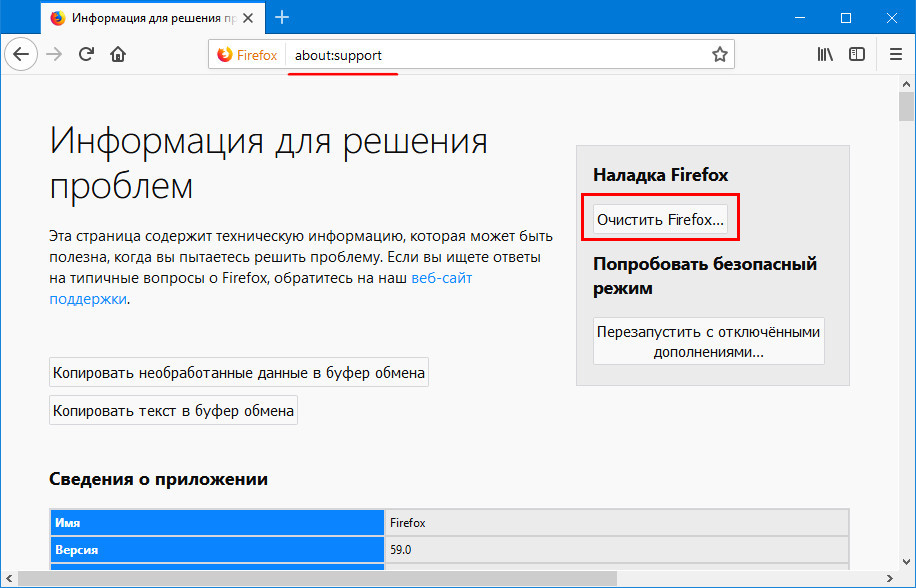Click the horizontal scrollbar right arrow
This screenshot has width=916, height=588.
pyautogui.click(x=890, y=578)
